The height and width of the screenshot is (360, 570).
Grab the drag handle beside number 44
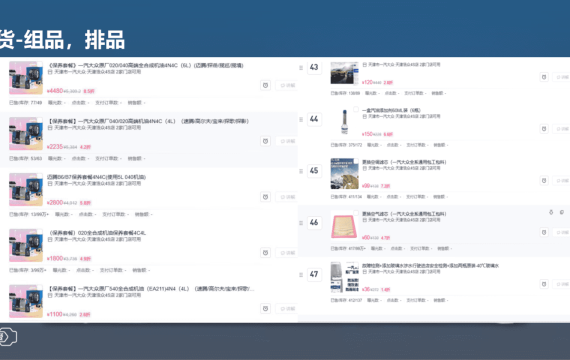click(x=301, y=119)
